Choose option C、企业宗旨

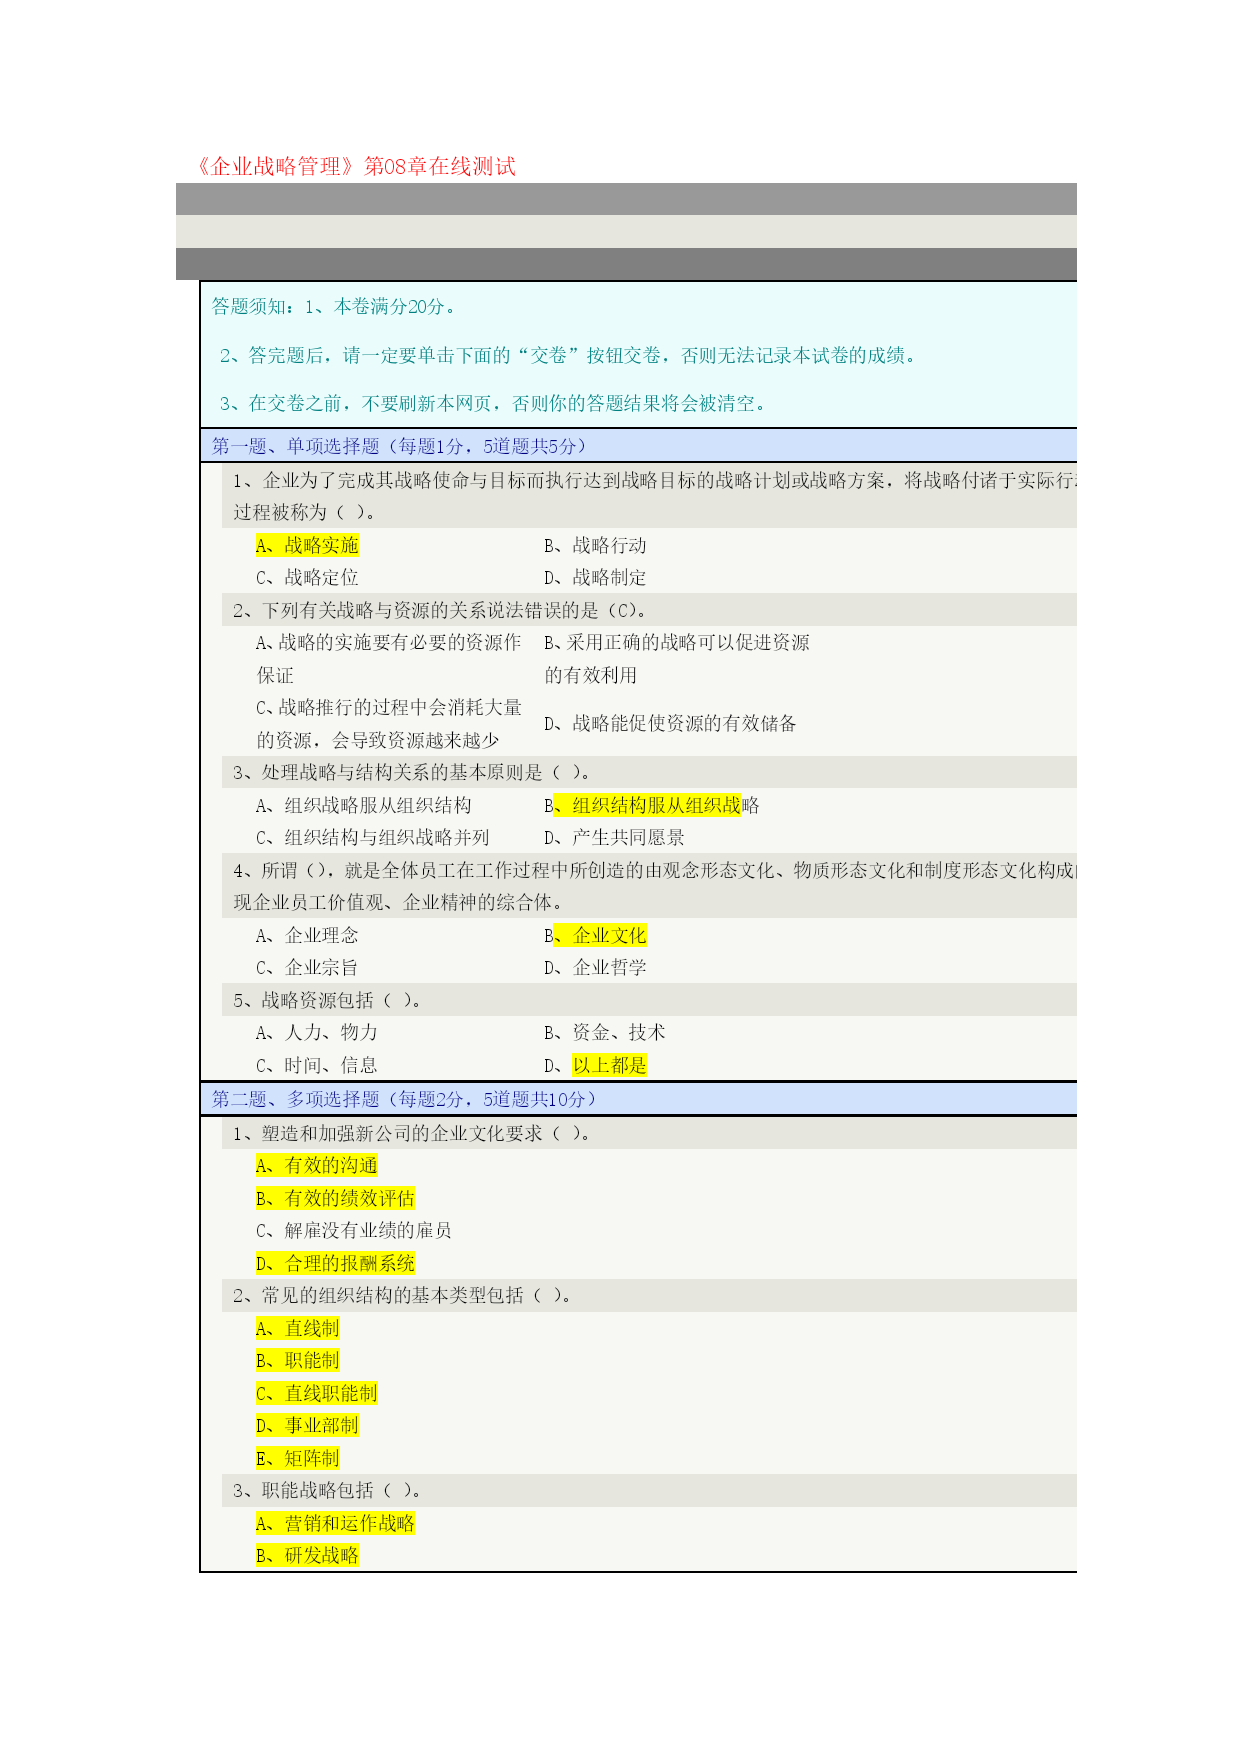307,967
